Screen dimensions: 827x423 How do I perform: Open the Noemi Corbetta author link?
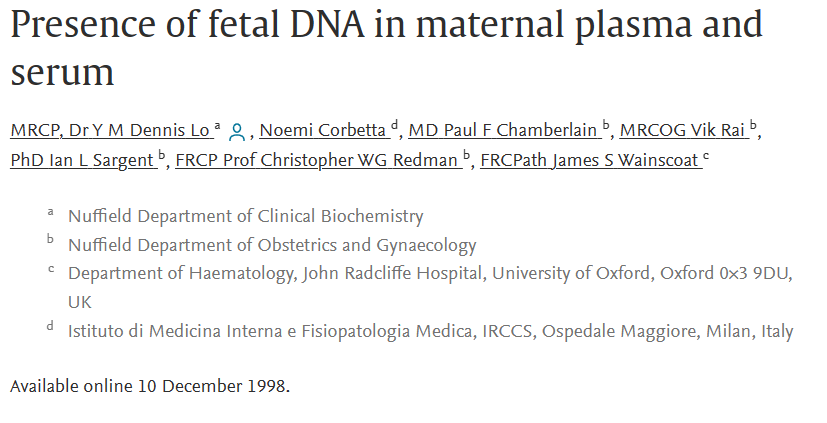click(x=323, y=130)
